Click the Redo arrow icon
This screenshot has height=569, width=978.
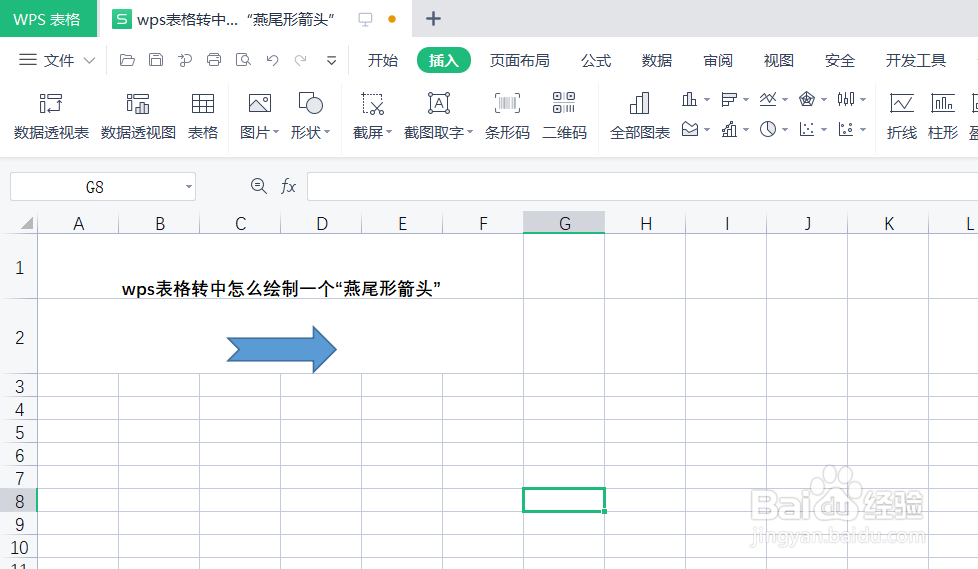pos(301,60)
